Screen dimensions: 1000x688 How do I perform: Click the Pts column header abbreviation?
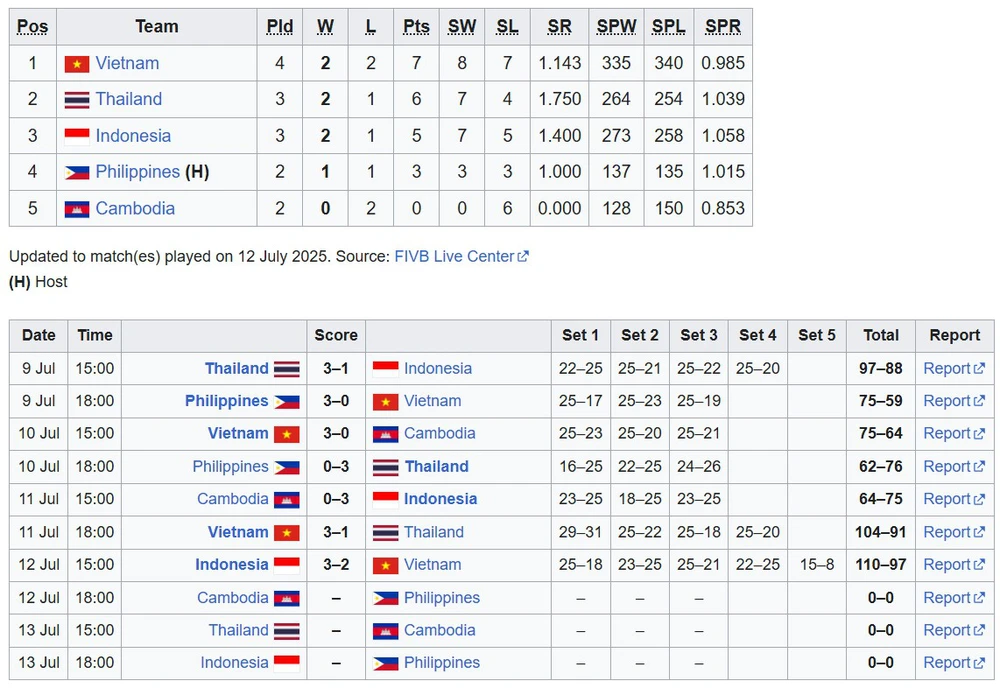(x=416, y=27)
